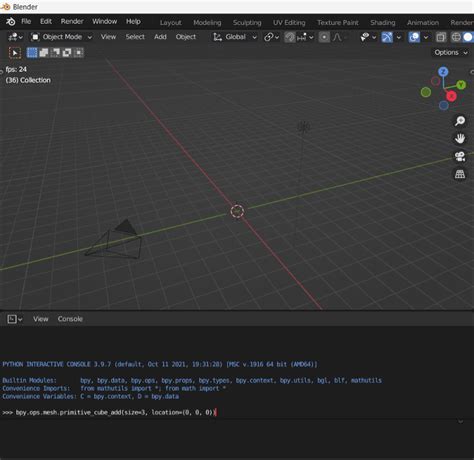Open the 3D viewport editor type dropdown
The image size is (474, 460).
coord(15,37)
